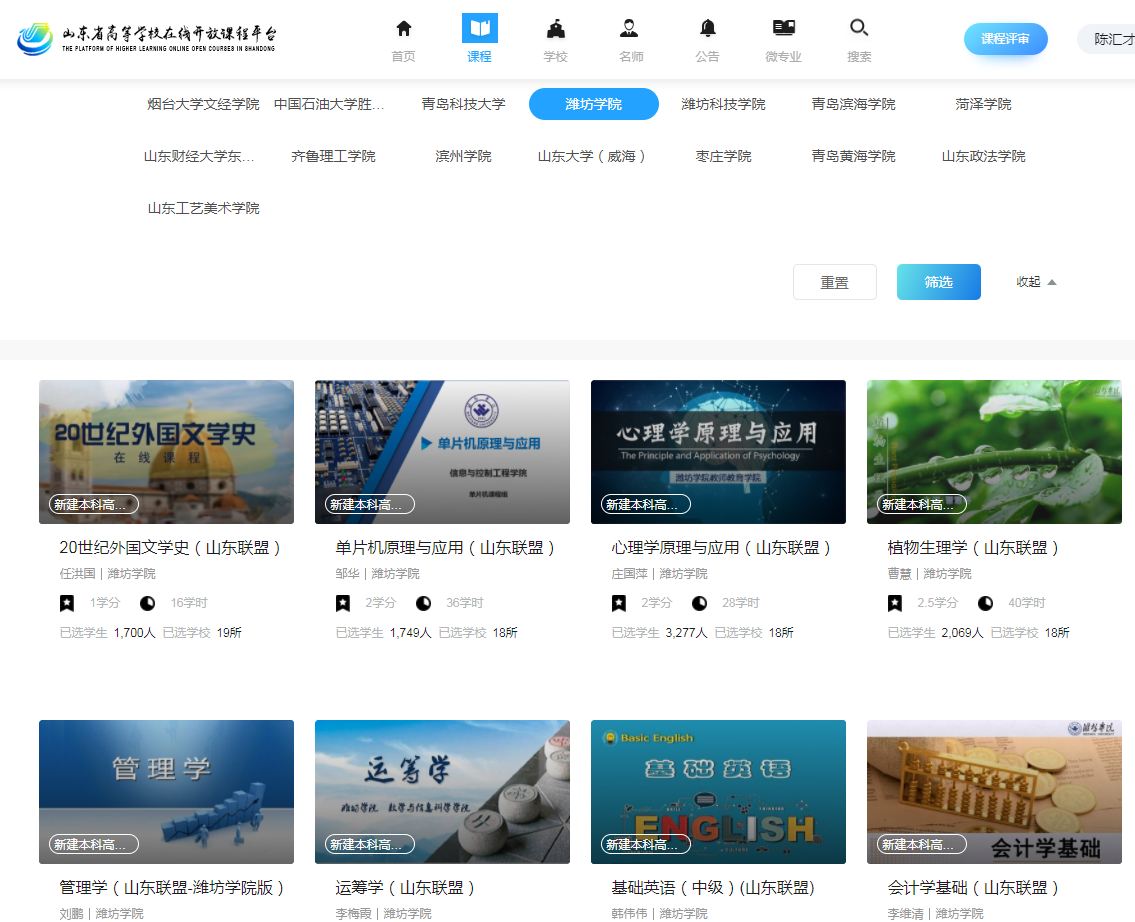Screen dimensions: 1135x922
Task: Open the 20世纪外国文学史（山东联盟） title link
Action: coord(171,548)
